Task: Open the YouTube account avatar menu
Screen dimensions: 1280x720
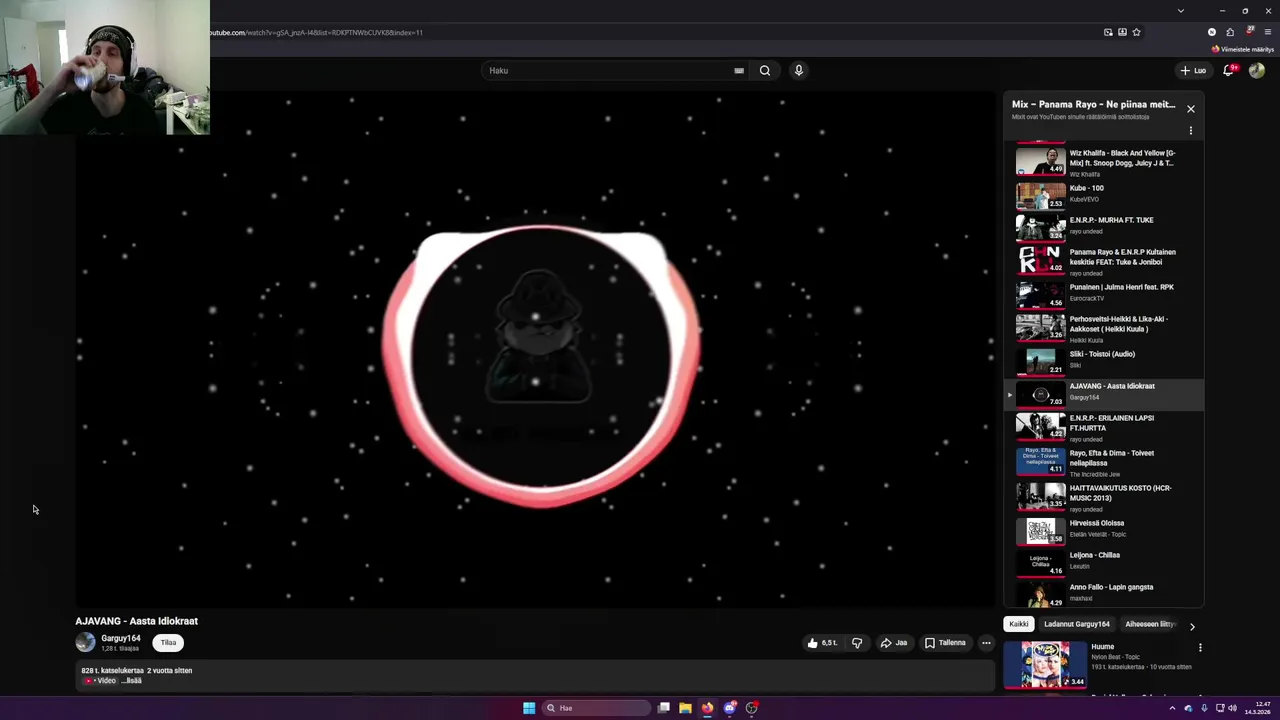Action: pyautogui.click(x=1257, y=70)
